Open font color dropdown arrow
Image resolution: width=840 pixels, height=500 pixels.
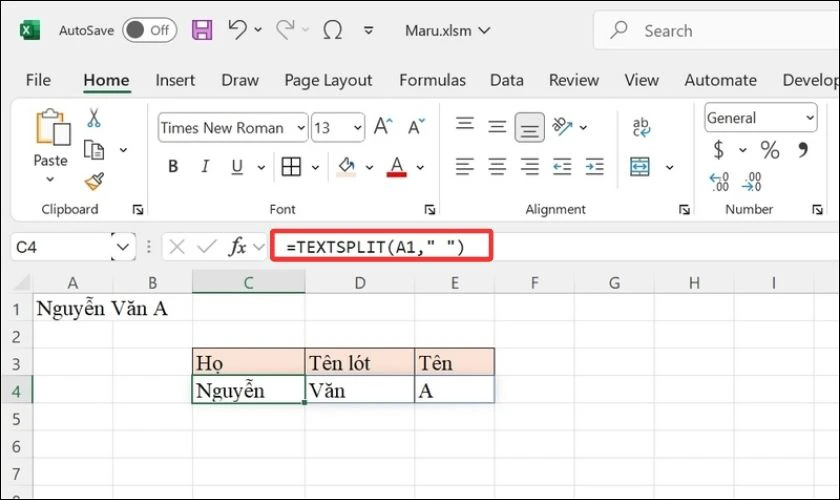point(421,167)
